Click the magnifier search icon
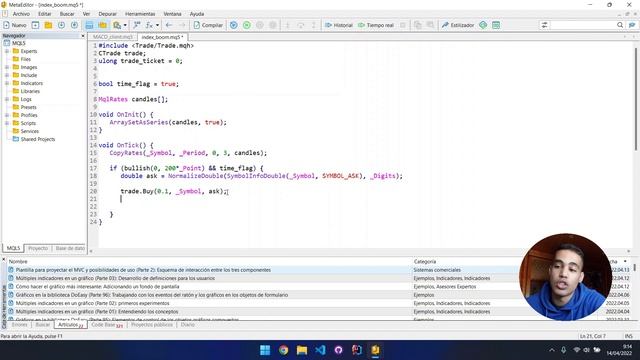This screenshot has width=640, height=360. (620, 25)
